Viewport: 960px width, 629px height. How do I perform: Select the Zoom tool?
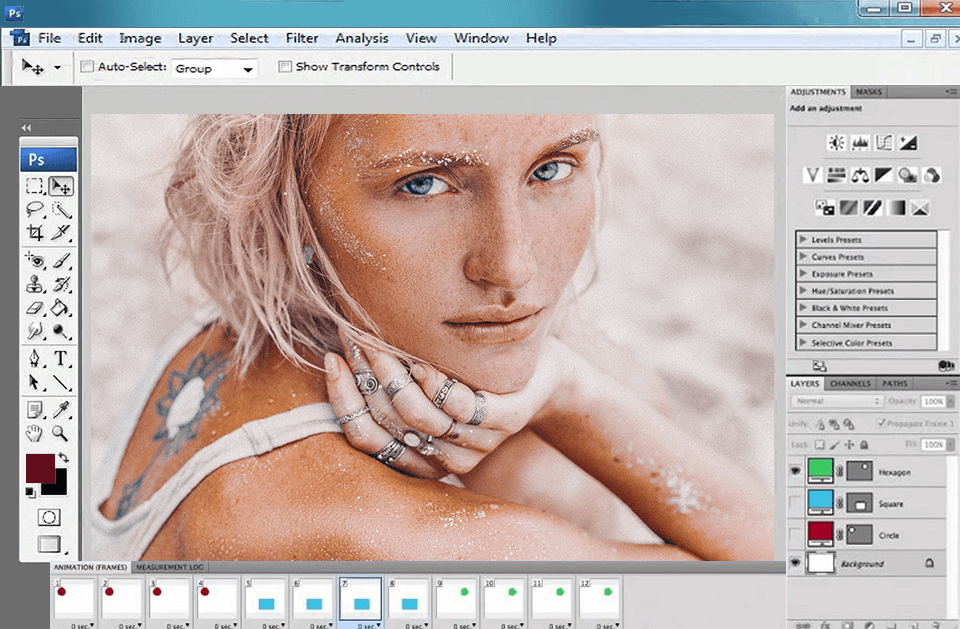pyautogui.click(x=60, y=433)
